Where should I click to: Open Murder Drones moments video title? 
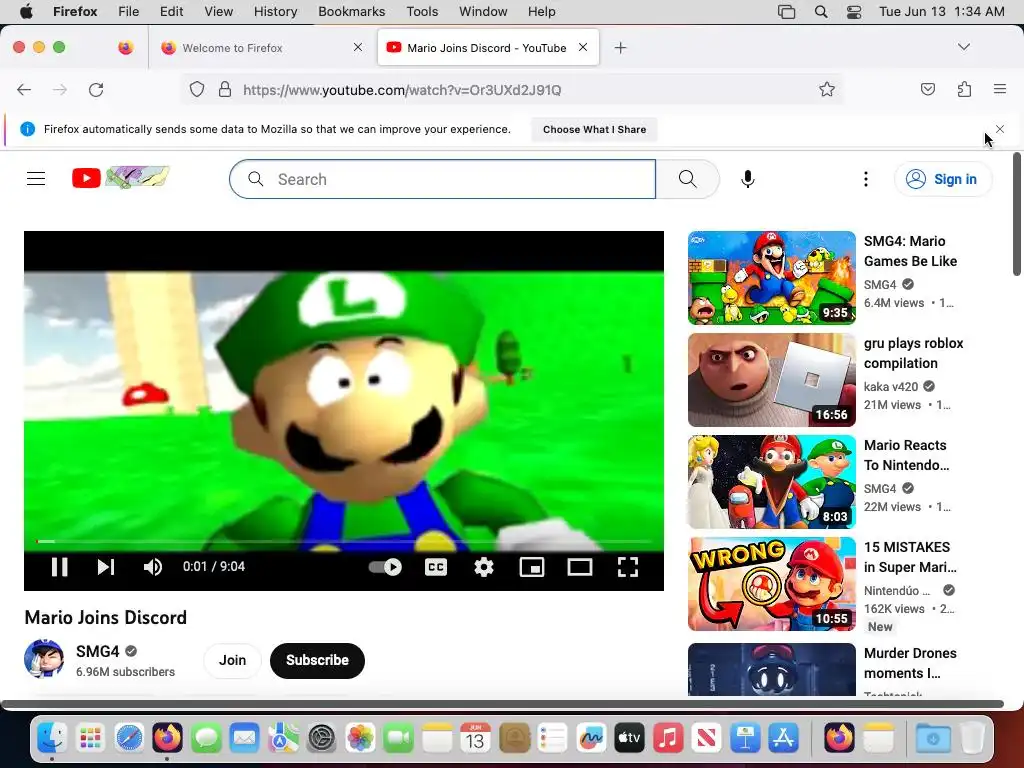coord(910,663)
